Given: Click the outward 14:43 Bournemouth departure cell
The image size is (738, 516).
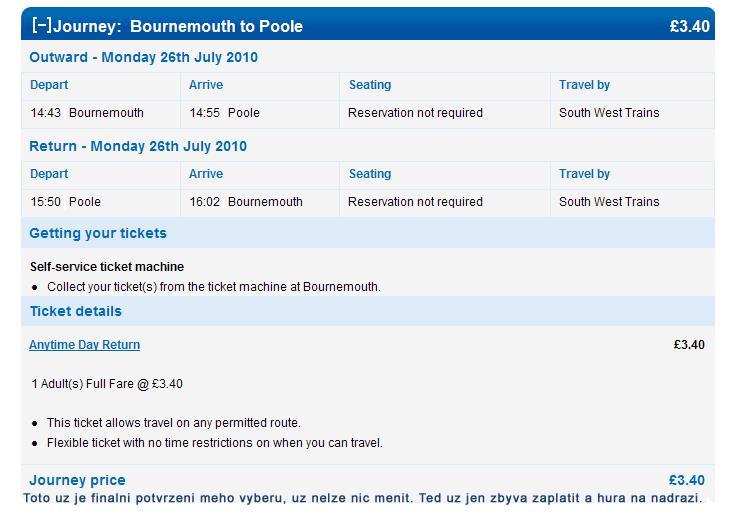Looking at the screenshot, I should (x=101, y=113).
